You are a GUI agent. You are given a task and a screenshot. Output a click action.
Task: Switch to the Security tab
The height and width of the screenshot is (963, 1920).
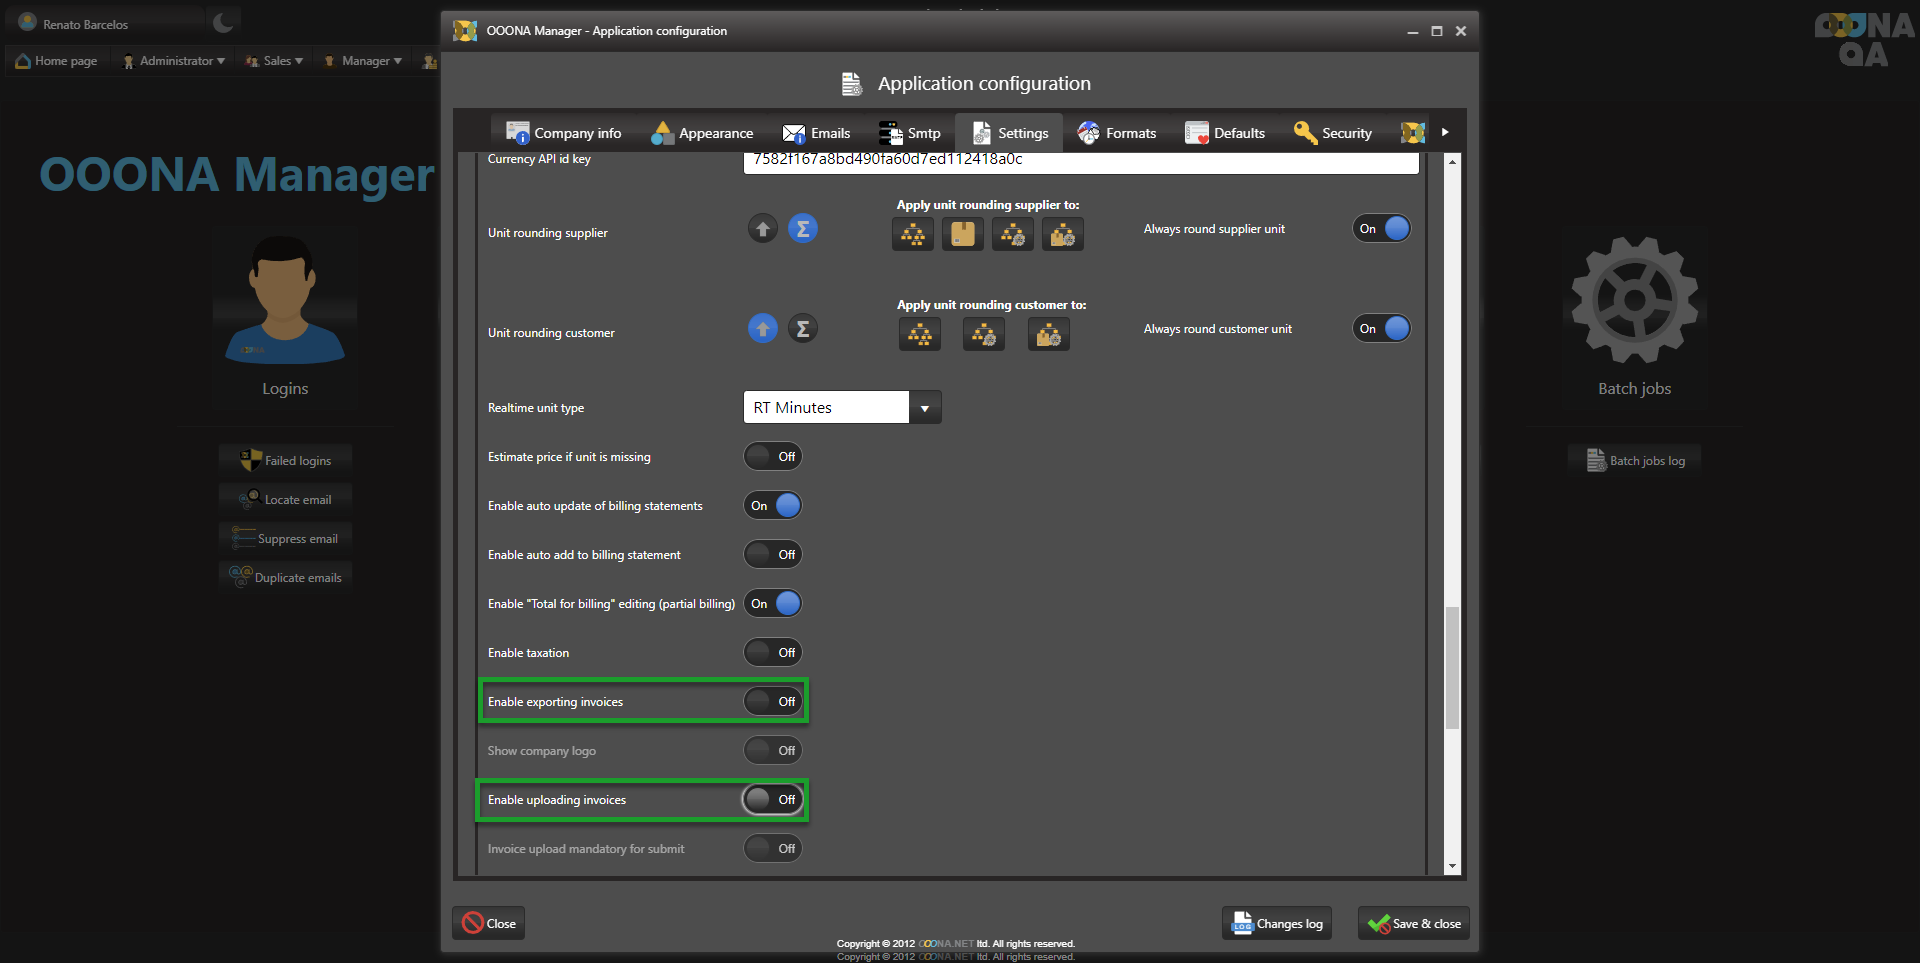pyautogui.click(x=1333, y=133)
